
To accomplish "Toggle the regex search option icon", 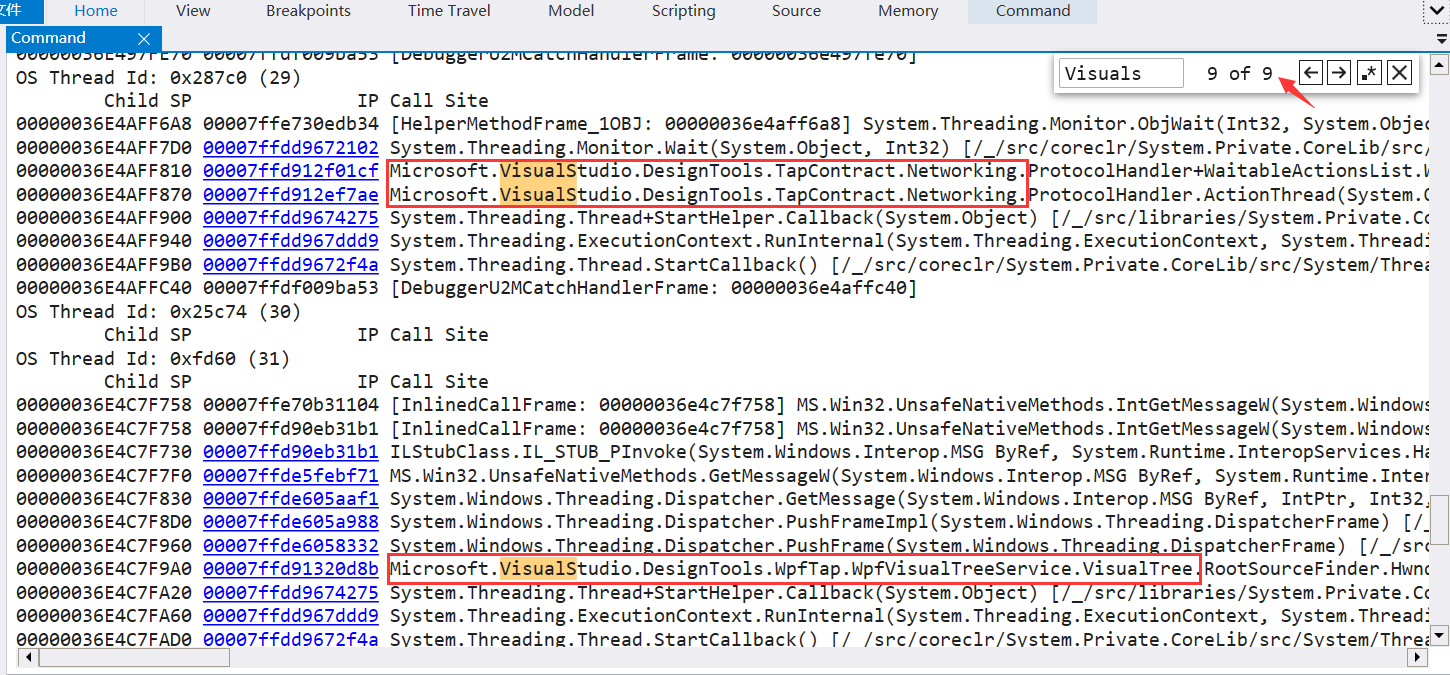I will (x=1369, y=73).
